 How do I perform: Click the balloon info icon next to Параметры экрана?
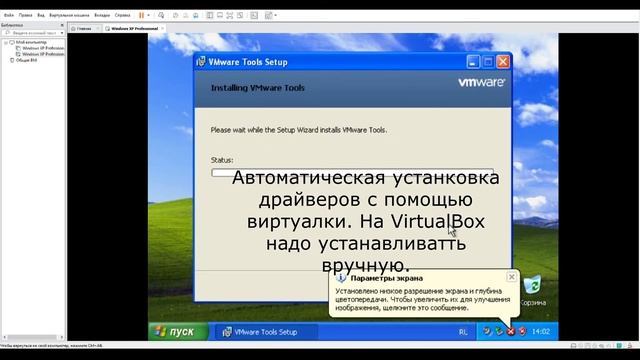click(341, 278)
